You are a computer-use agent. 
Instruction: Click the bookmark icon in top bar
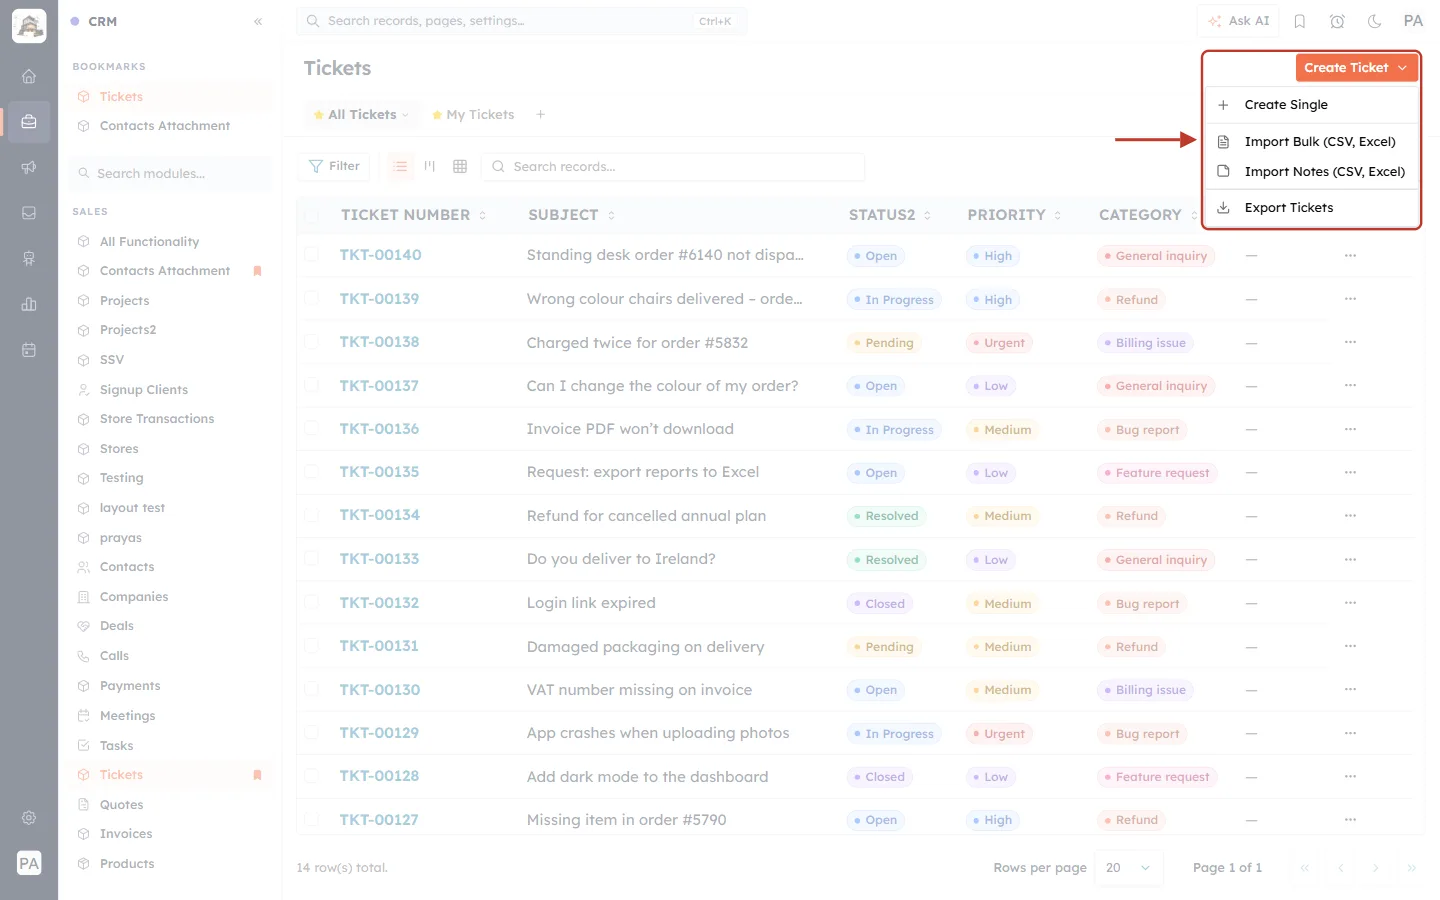coord(1300,21)
